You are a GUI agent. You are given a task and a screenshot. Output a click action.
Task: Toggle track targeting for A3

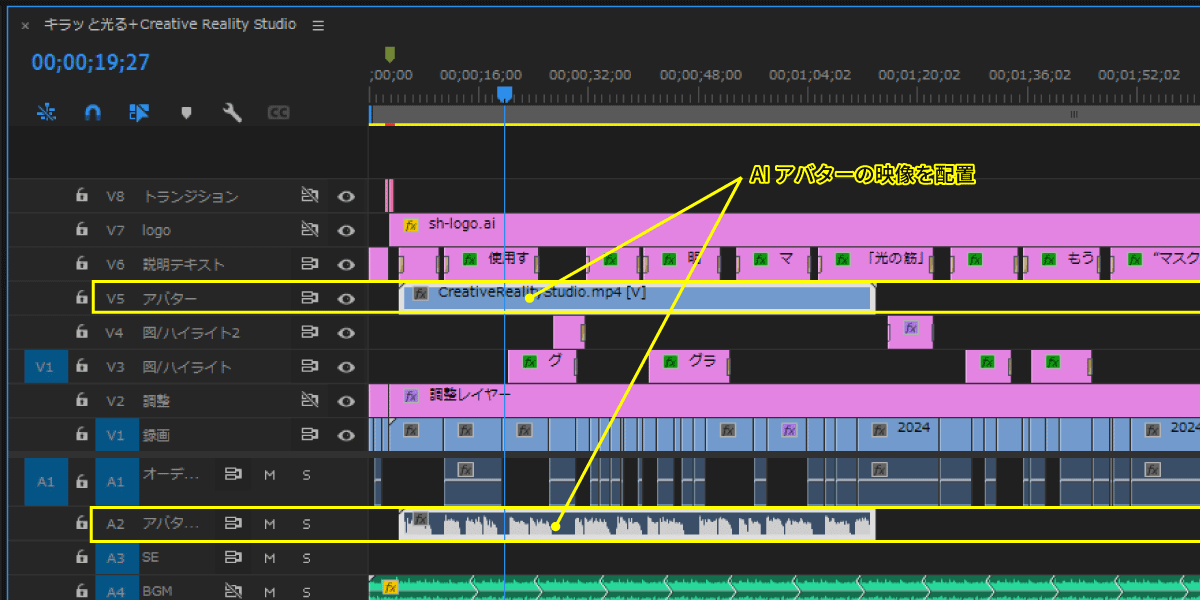[116, 557]
